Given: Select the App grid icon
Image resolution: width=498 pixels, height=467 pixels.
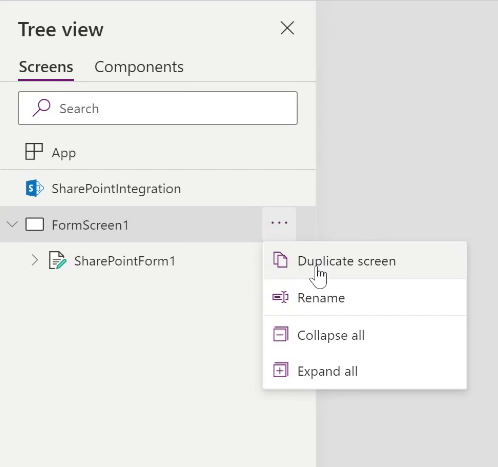Looking at the screenshot, I should 34,152.
